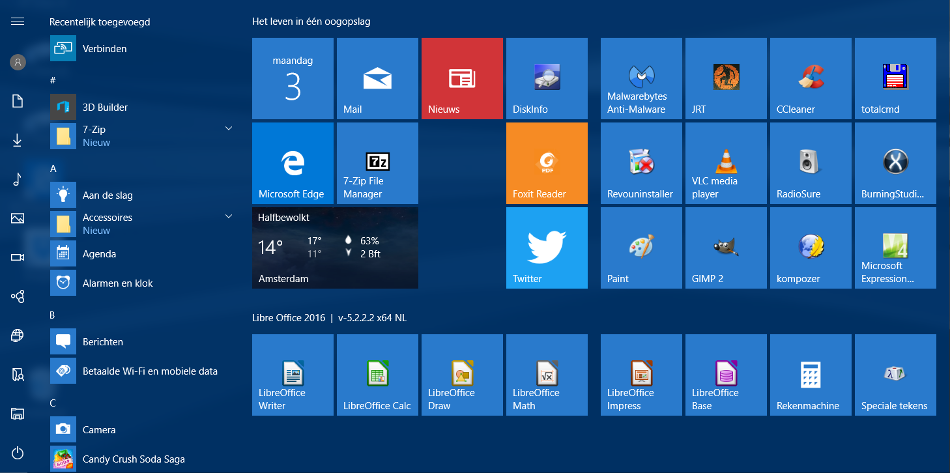Open the Pictures sidebar icon
Image resolution: width=950 pixels, height=473 pixels.
point(18,219)
